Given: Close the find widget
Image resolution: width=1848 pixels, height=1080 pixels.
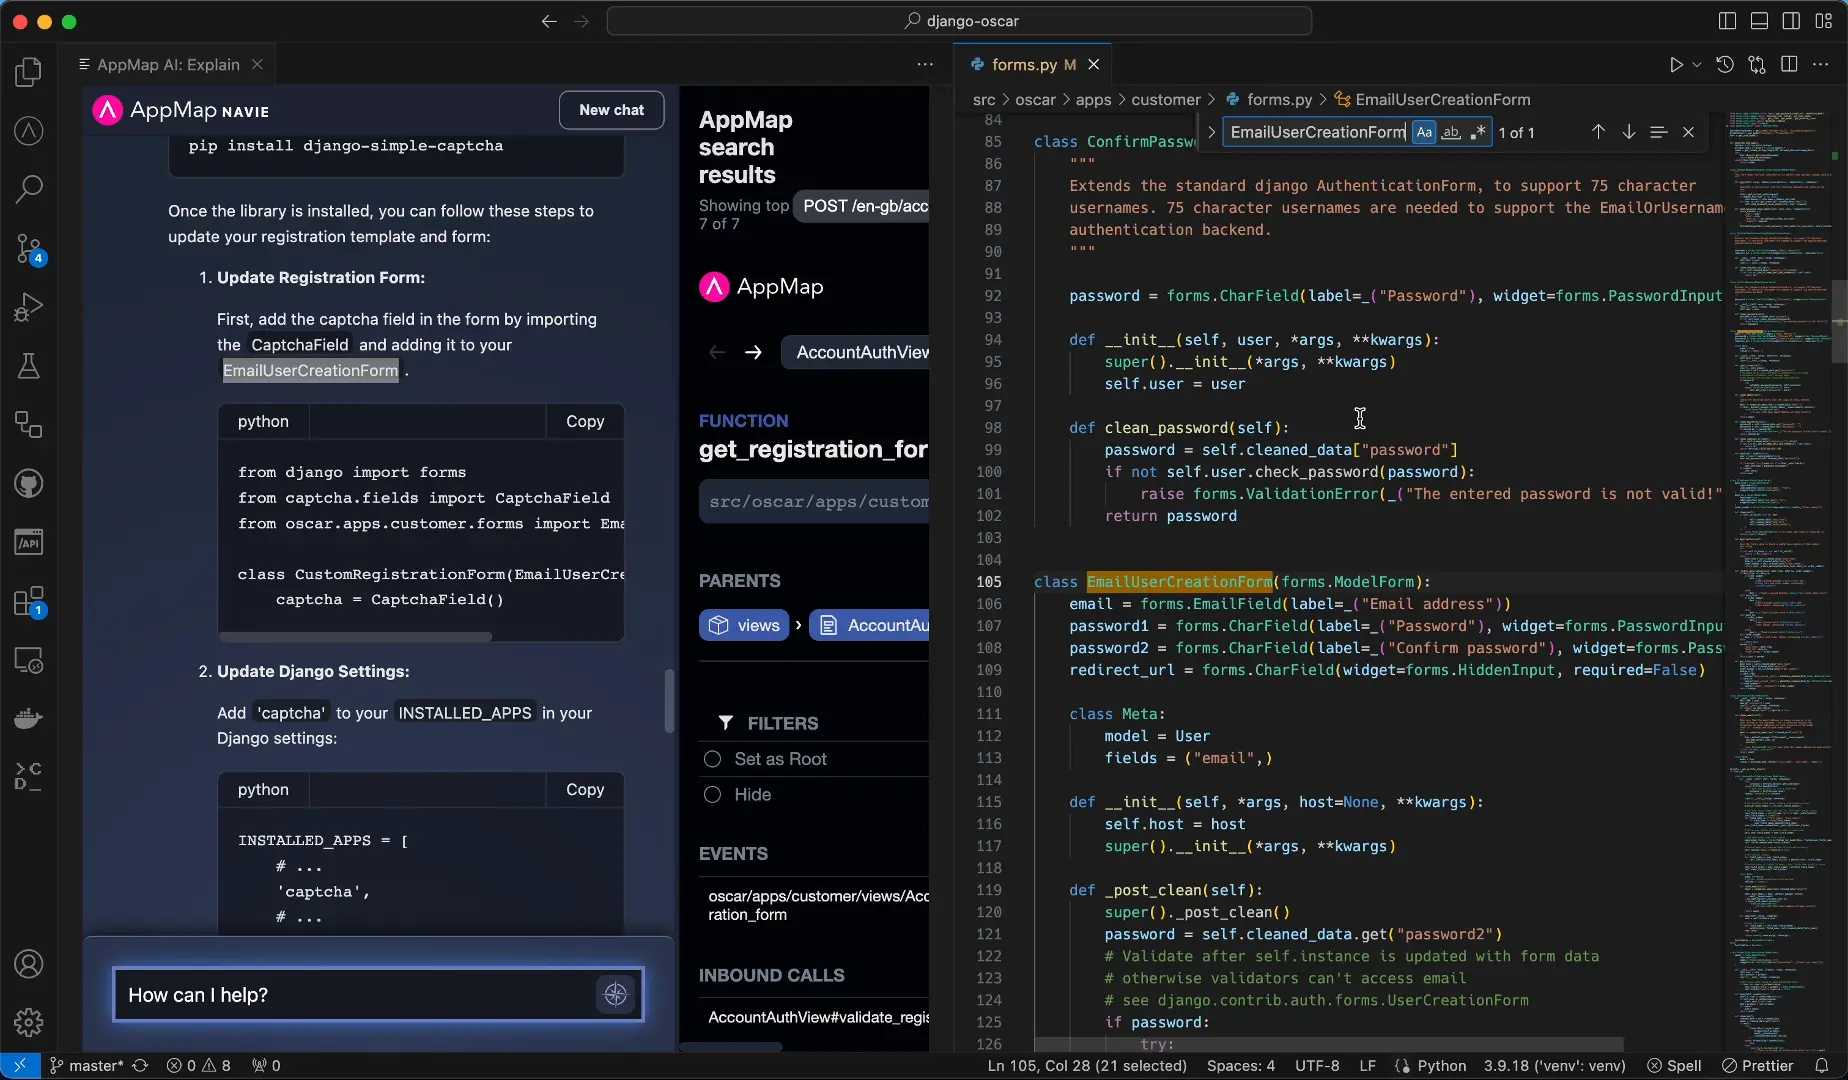Looking at the screenshot, I should coord(1688,132).
